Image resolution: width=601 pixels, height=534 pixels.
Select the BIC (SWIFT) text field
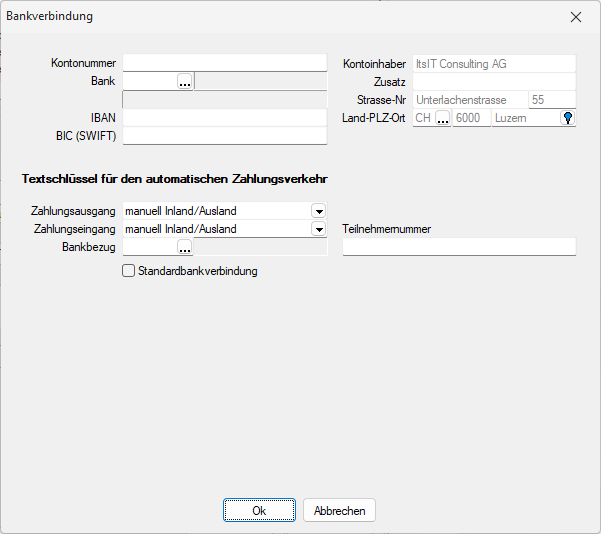[224, 136]
